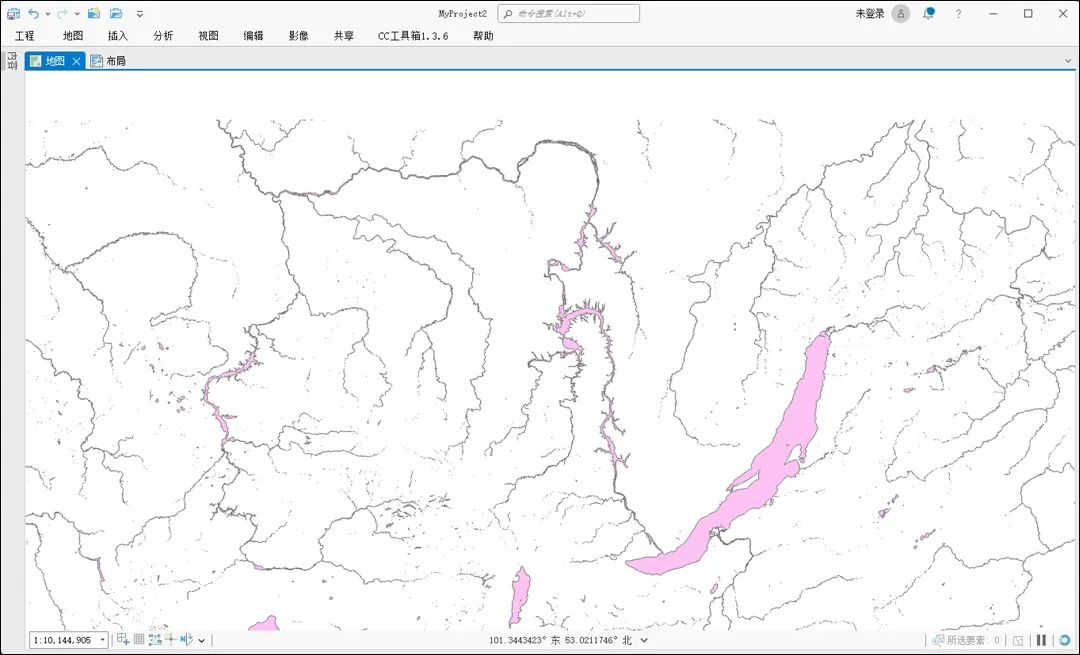The image size is (1080, 655).
Task: Click the command search box
Action: [569, 13]
